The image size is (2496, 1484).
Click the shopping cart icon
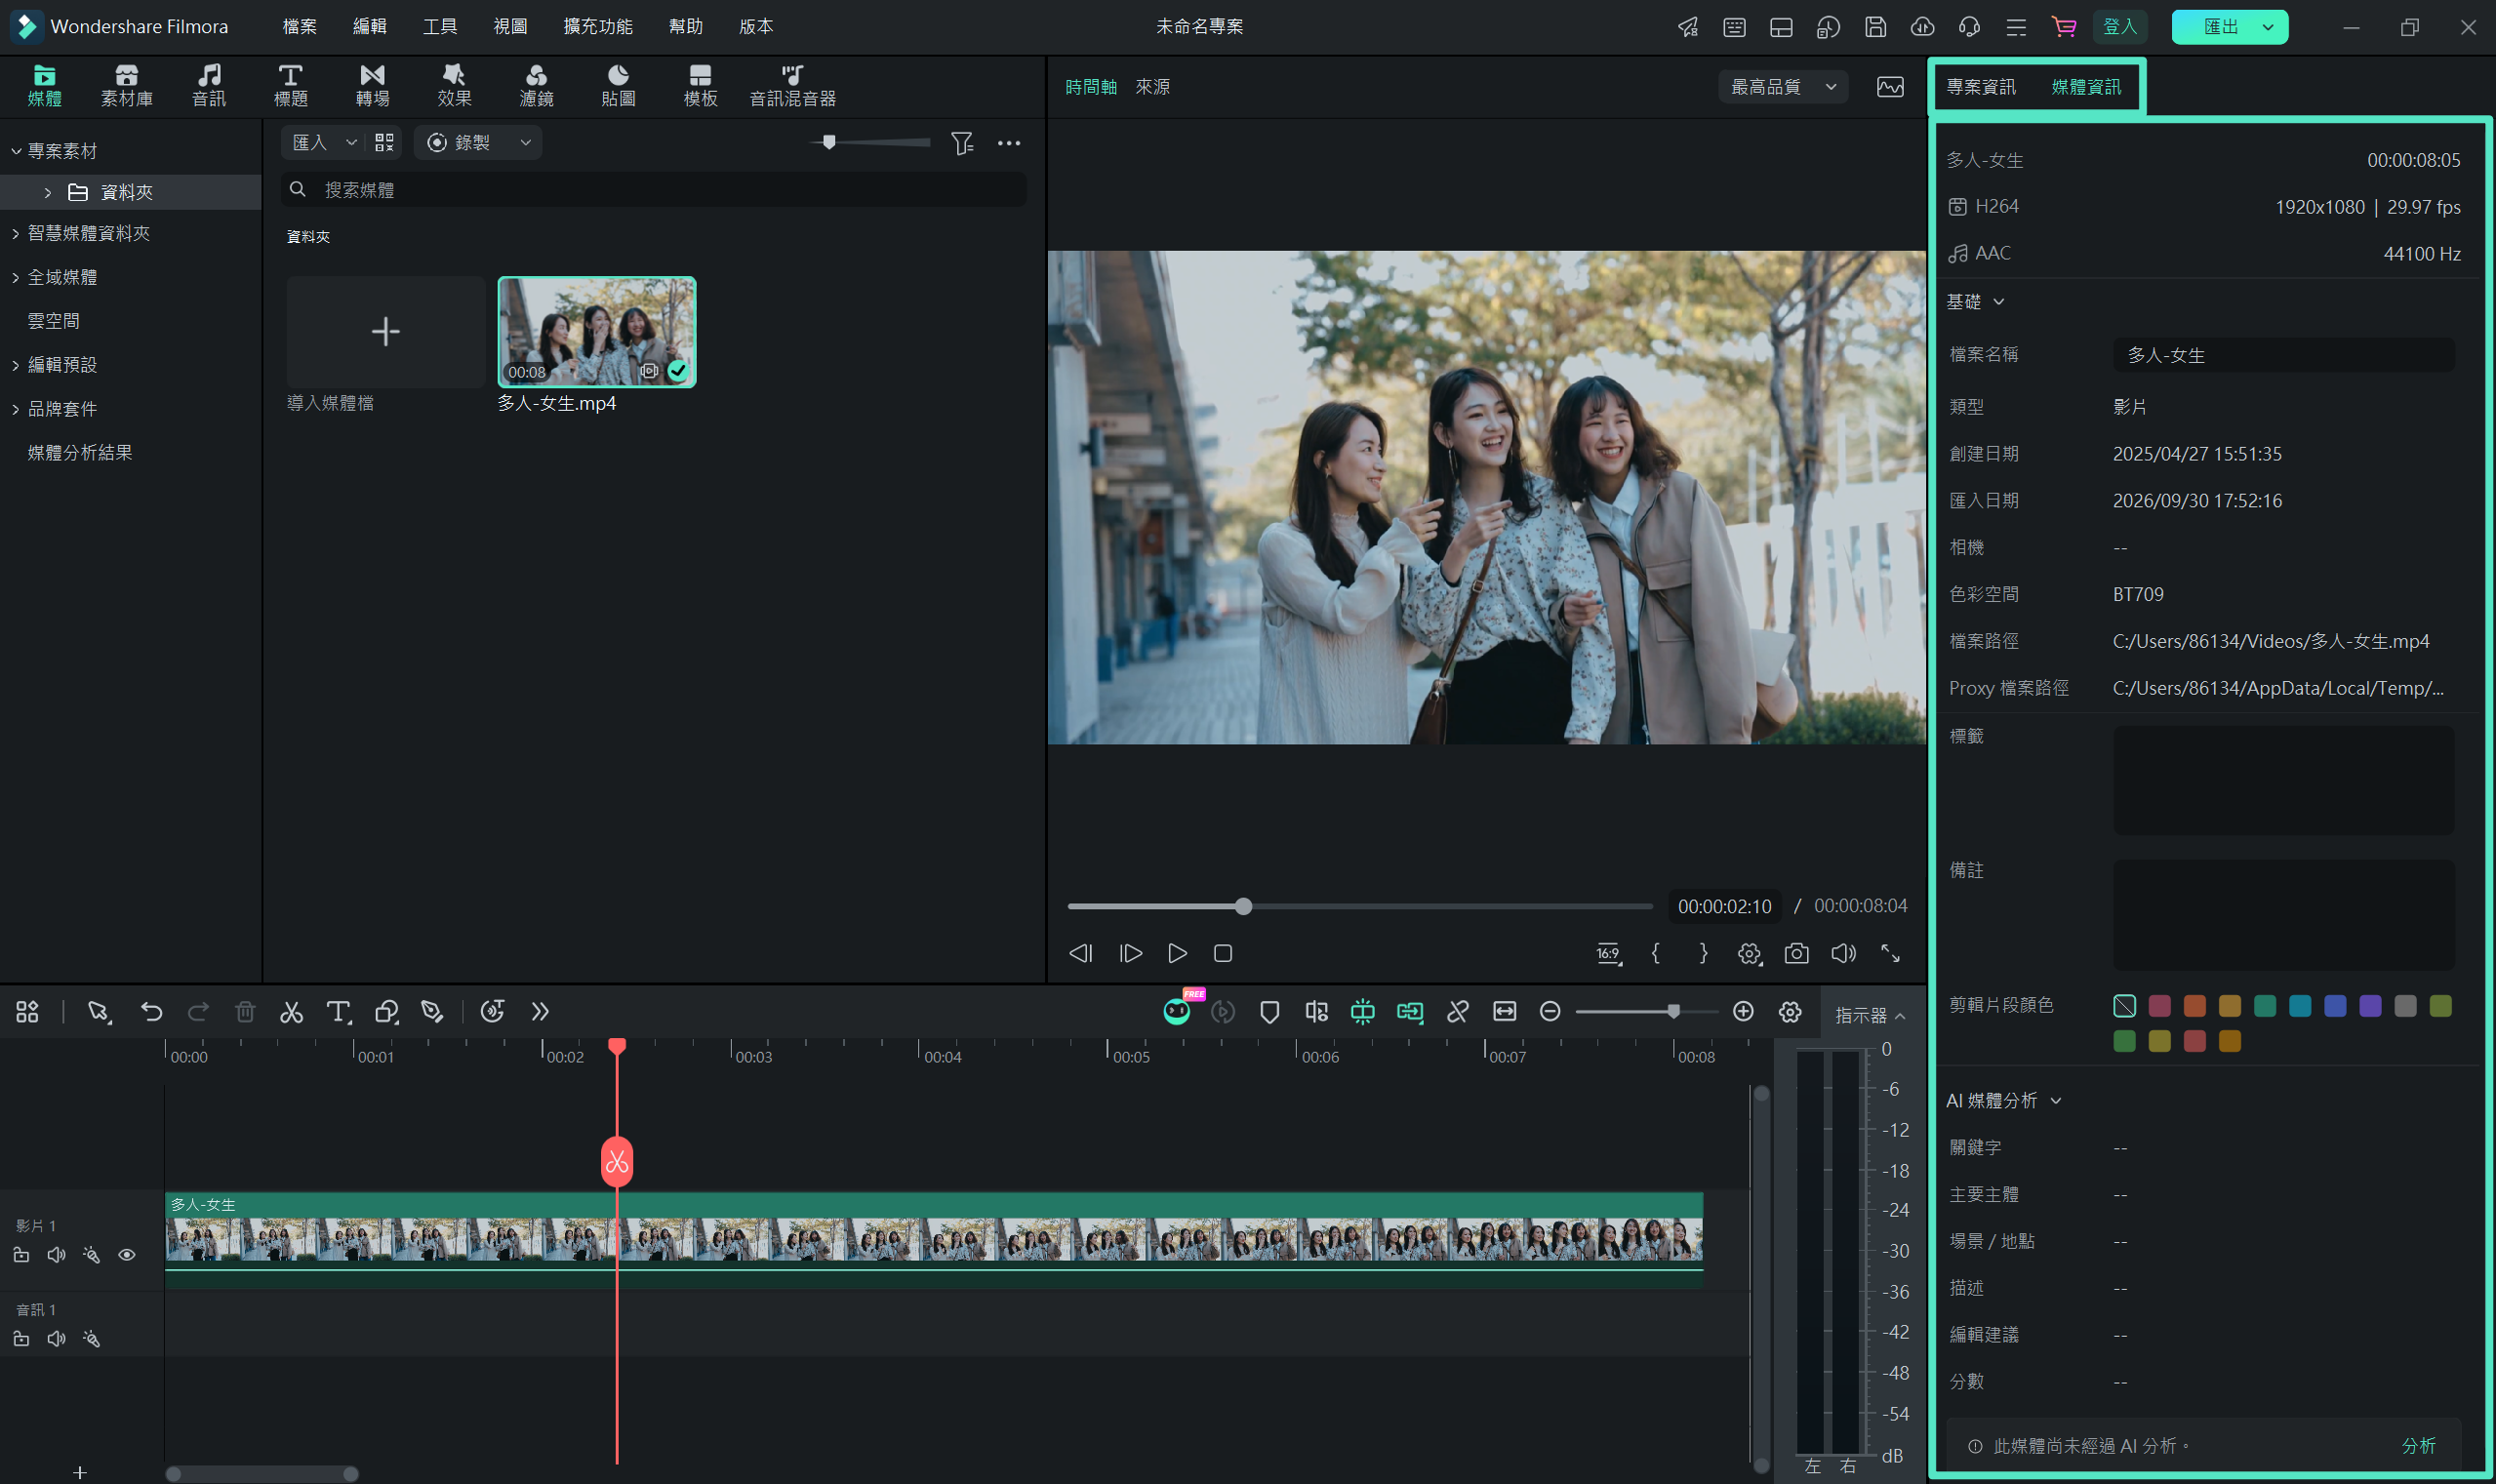tap(2063, 27)
